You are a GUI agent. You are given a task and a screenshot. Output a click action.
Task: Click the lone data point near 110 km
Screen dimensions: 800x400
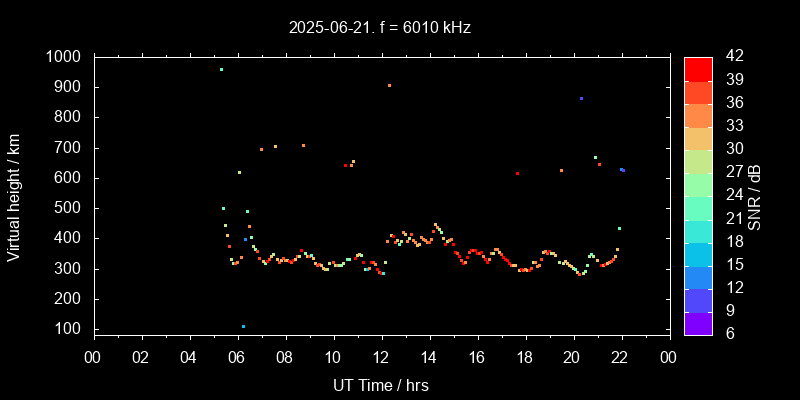(x=243, y=326)
